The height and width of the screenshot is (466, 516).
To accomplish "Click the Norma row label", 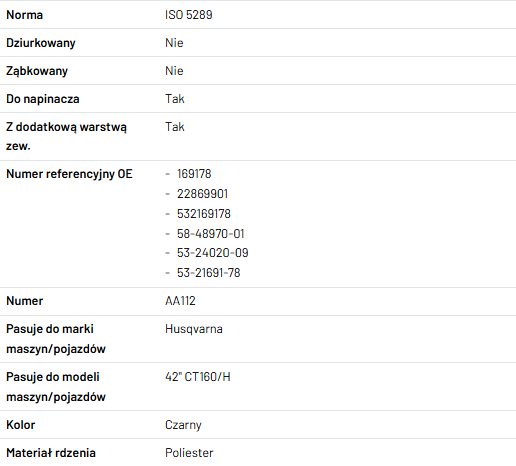I will pyautogui.click(x=25, y=15).
